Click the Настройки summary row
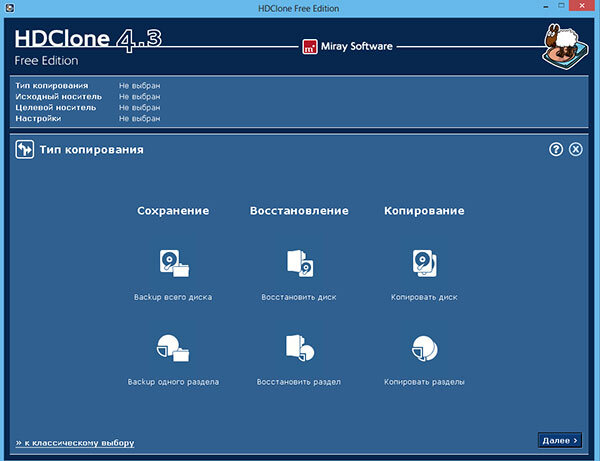Viewport: 600px width, 461px height. (x=88, y=119)
